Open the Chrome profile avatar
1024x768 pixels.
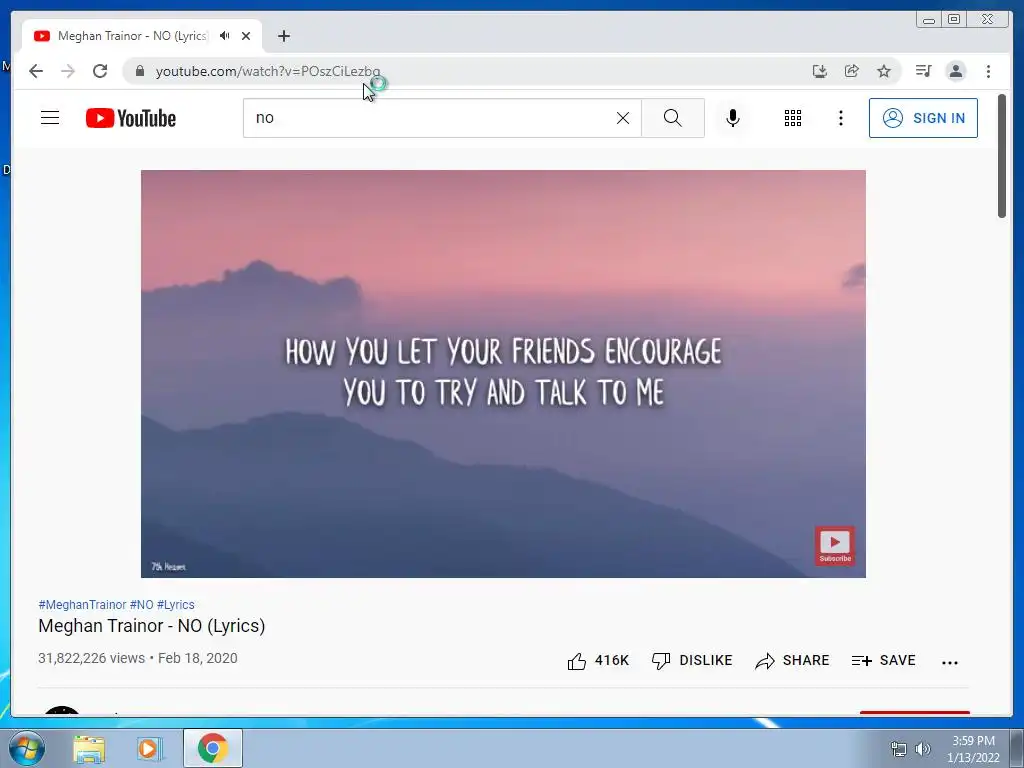(956, 71)
